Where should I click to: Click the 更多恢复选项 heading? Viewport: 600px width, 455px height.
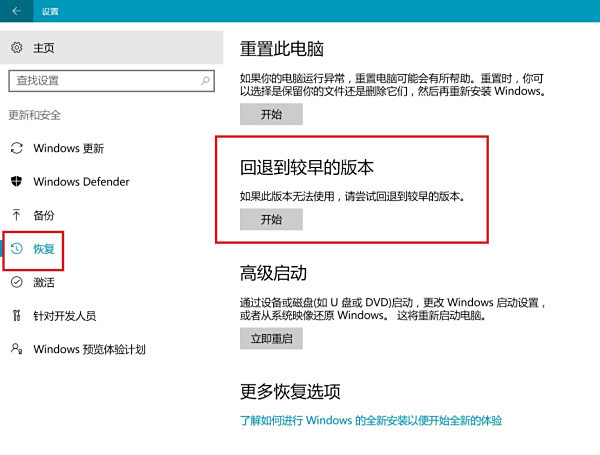[290, 391]
